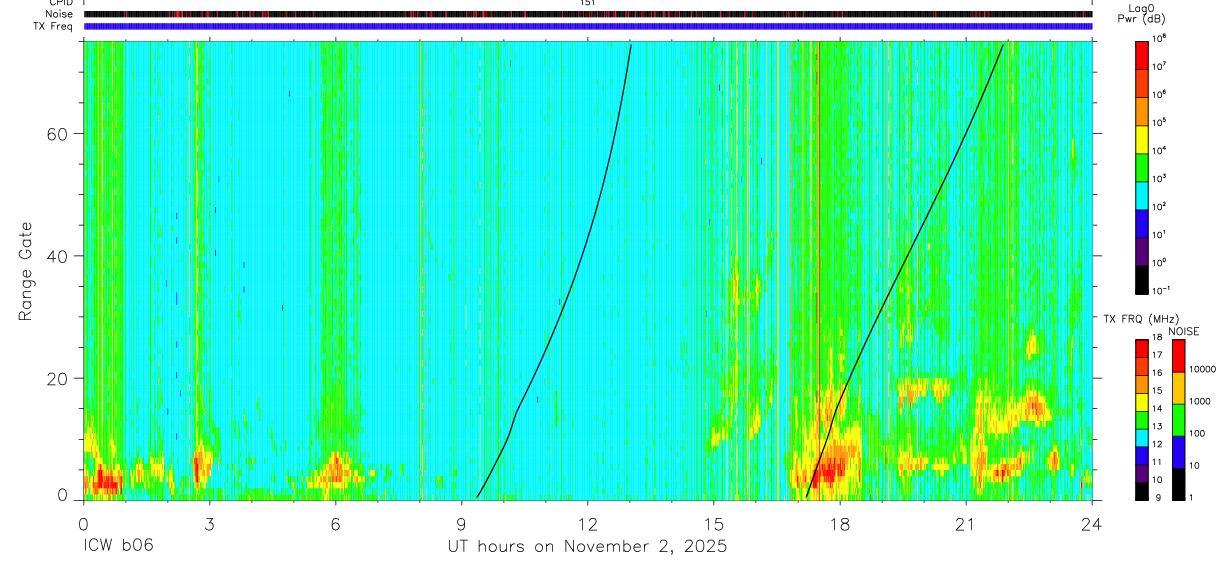Click the blue segment of the Lag0 Pwr colorbar
Viewport: 1228px width, 567px height.
point(1142,224)
